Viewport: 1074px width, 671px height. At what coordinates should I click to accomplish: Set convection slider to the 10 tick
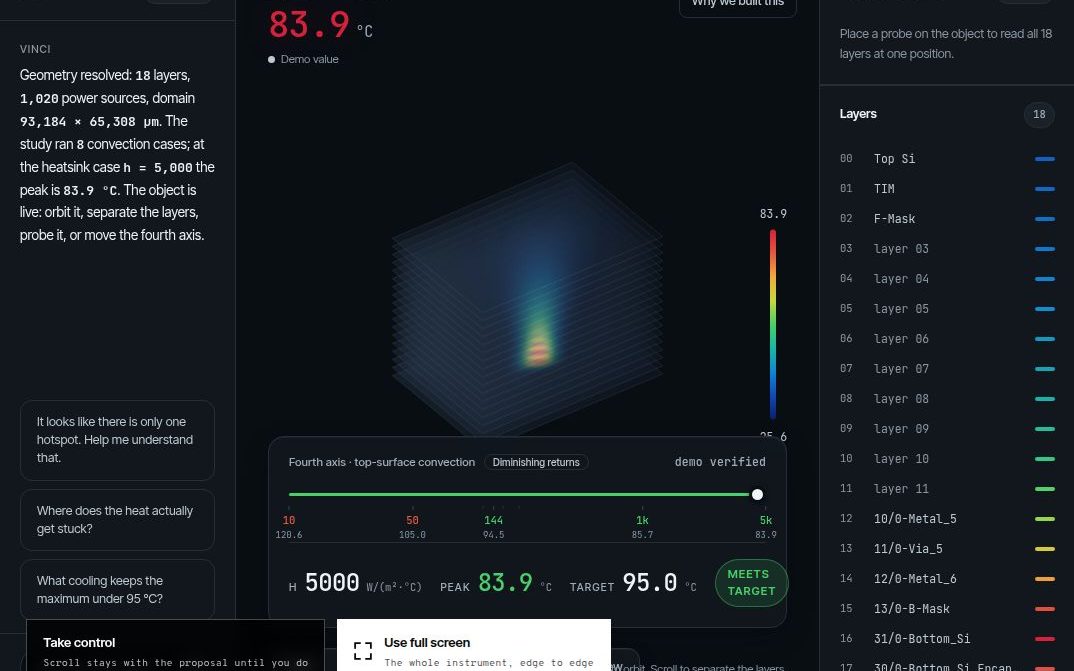pyautogui.click(x=289, y=520)
